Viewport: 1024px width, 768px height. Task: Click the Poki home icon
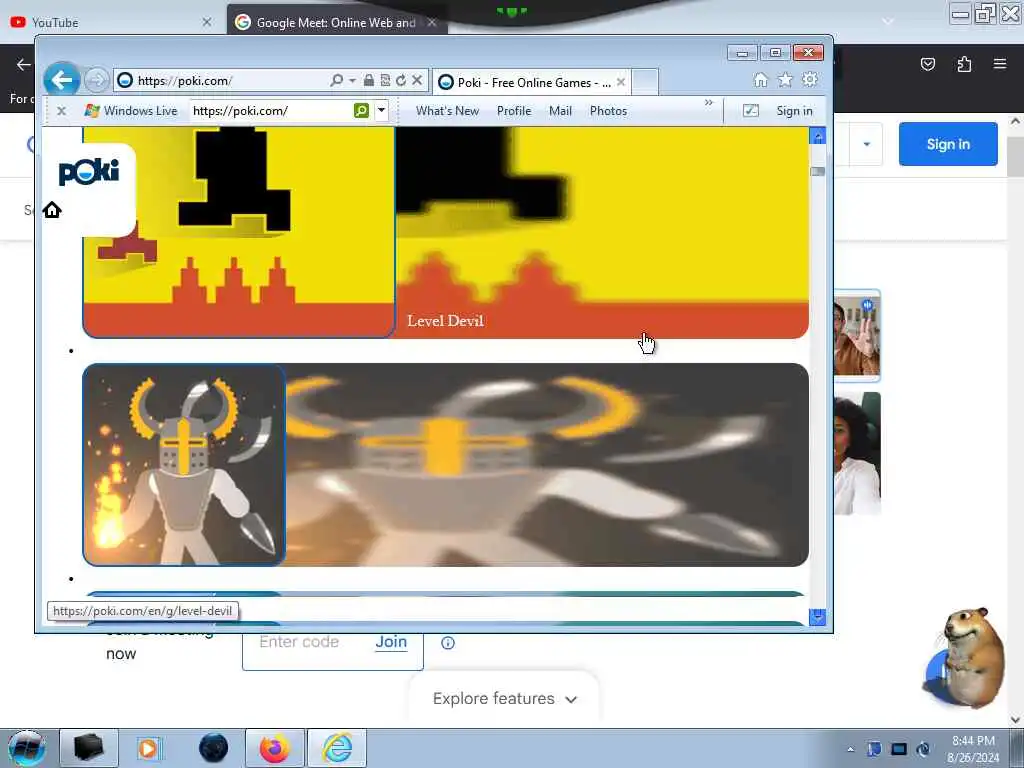[52, 210]
